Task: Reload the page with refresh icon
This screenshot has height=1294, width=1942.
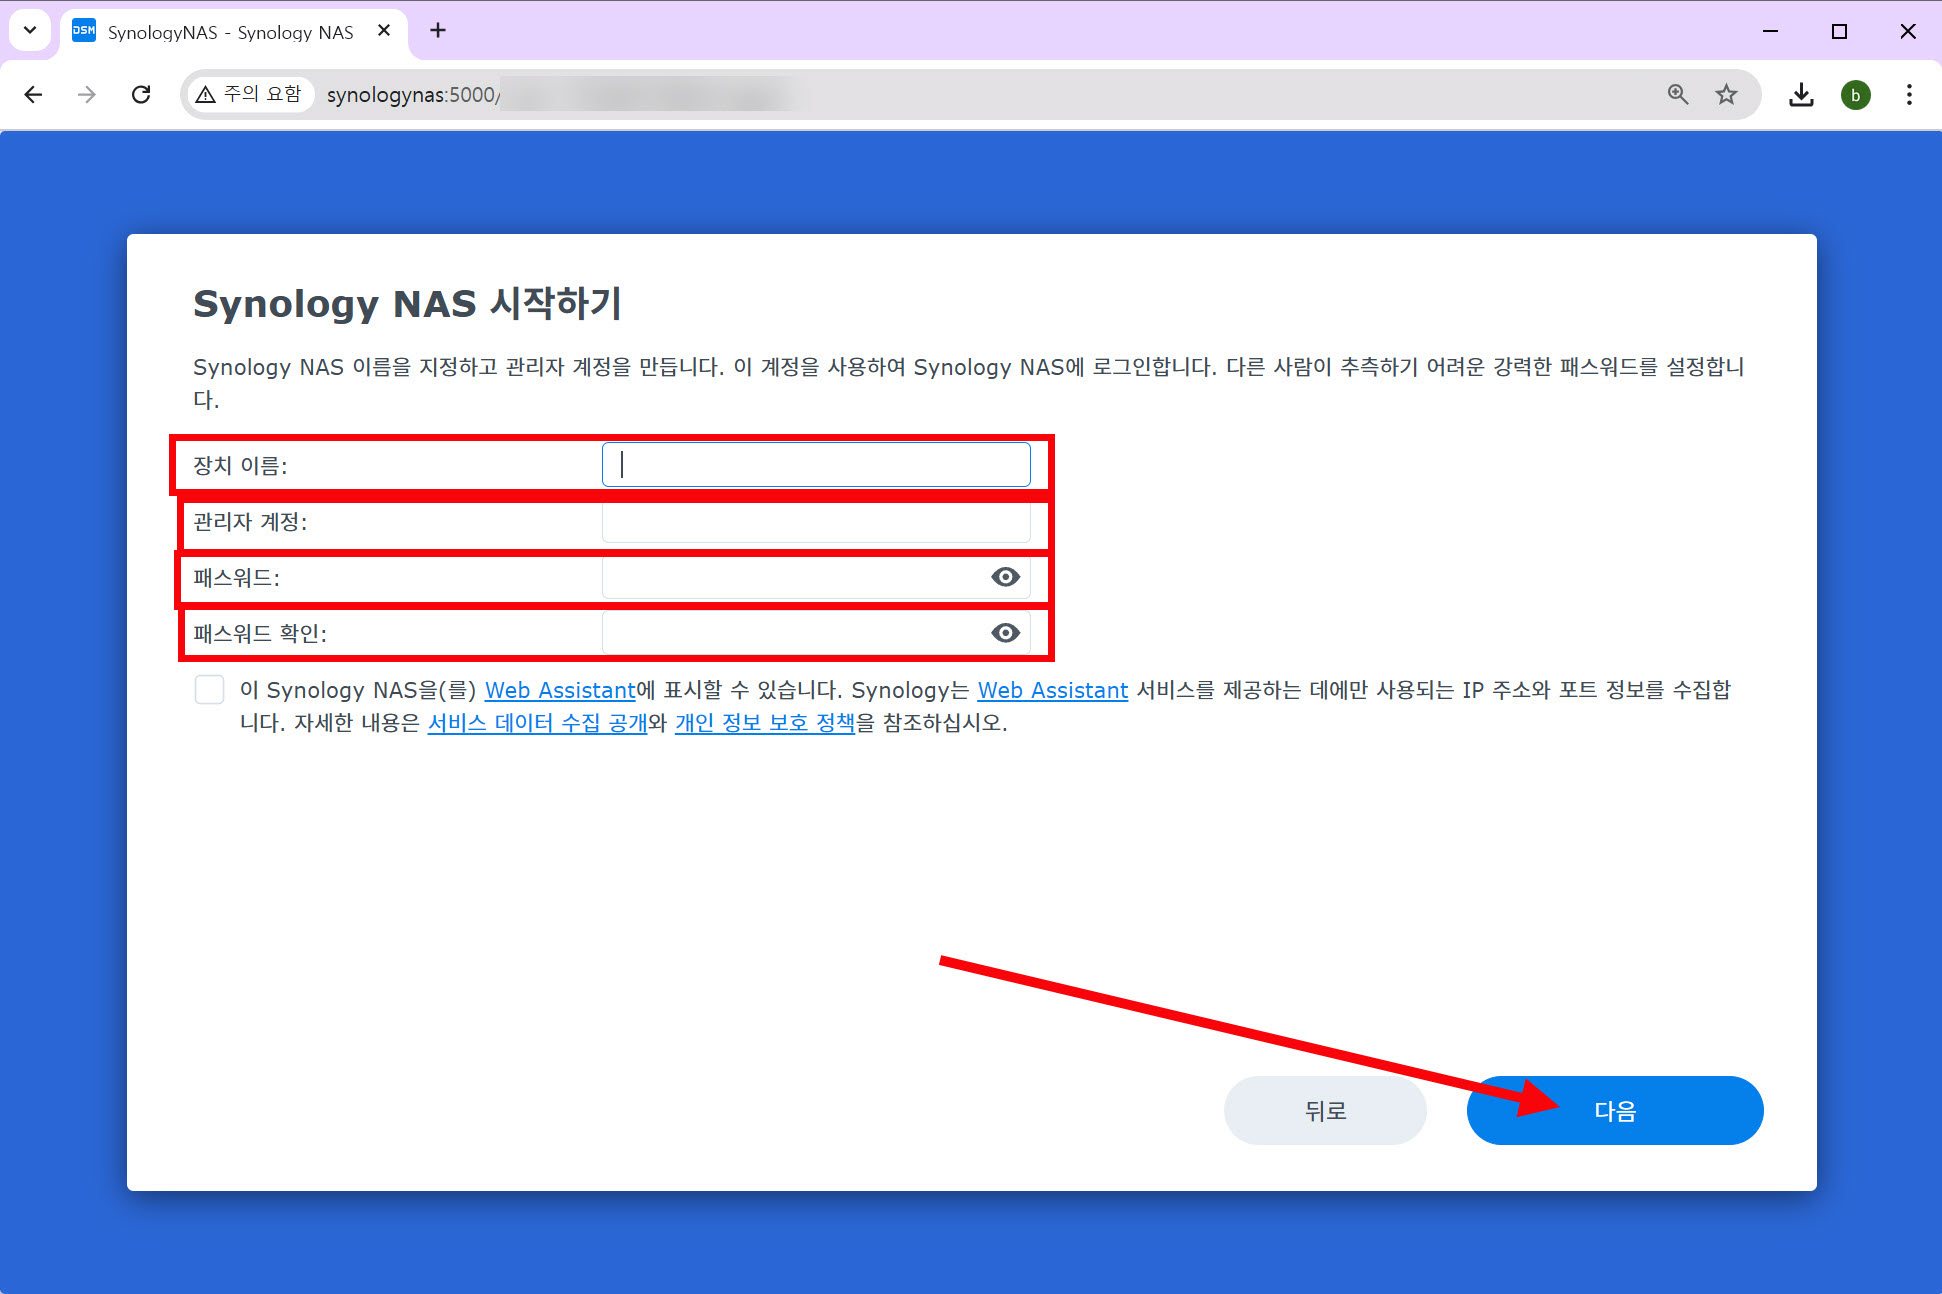Action: pyautogui.click(x=141, y=95)
